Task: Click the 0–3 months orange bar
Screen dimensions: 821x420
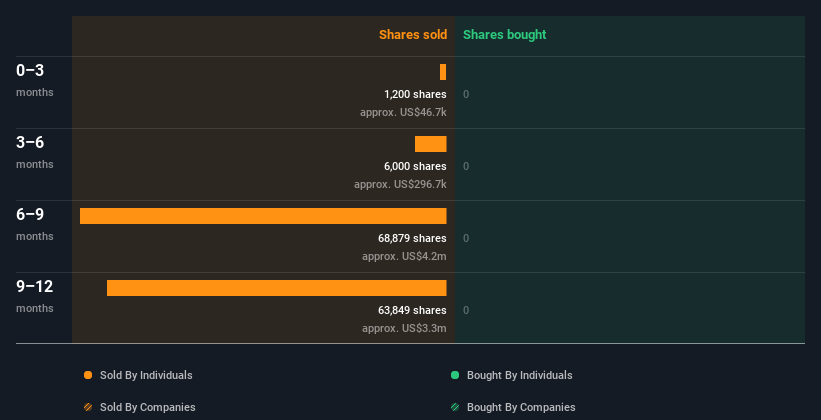Action: pos(443,72)
